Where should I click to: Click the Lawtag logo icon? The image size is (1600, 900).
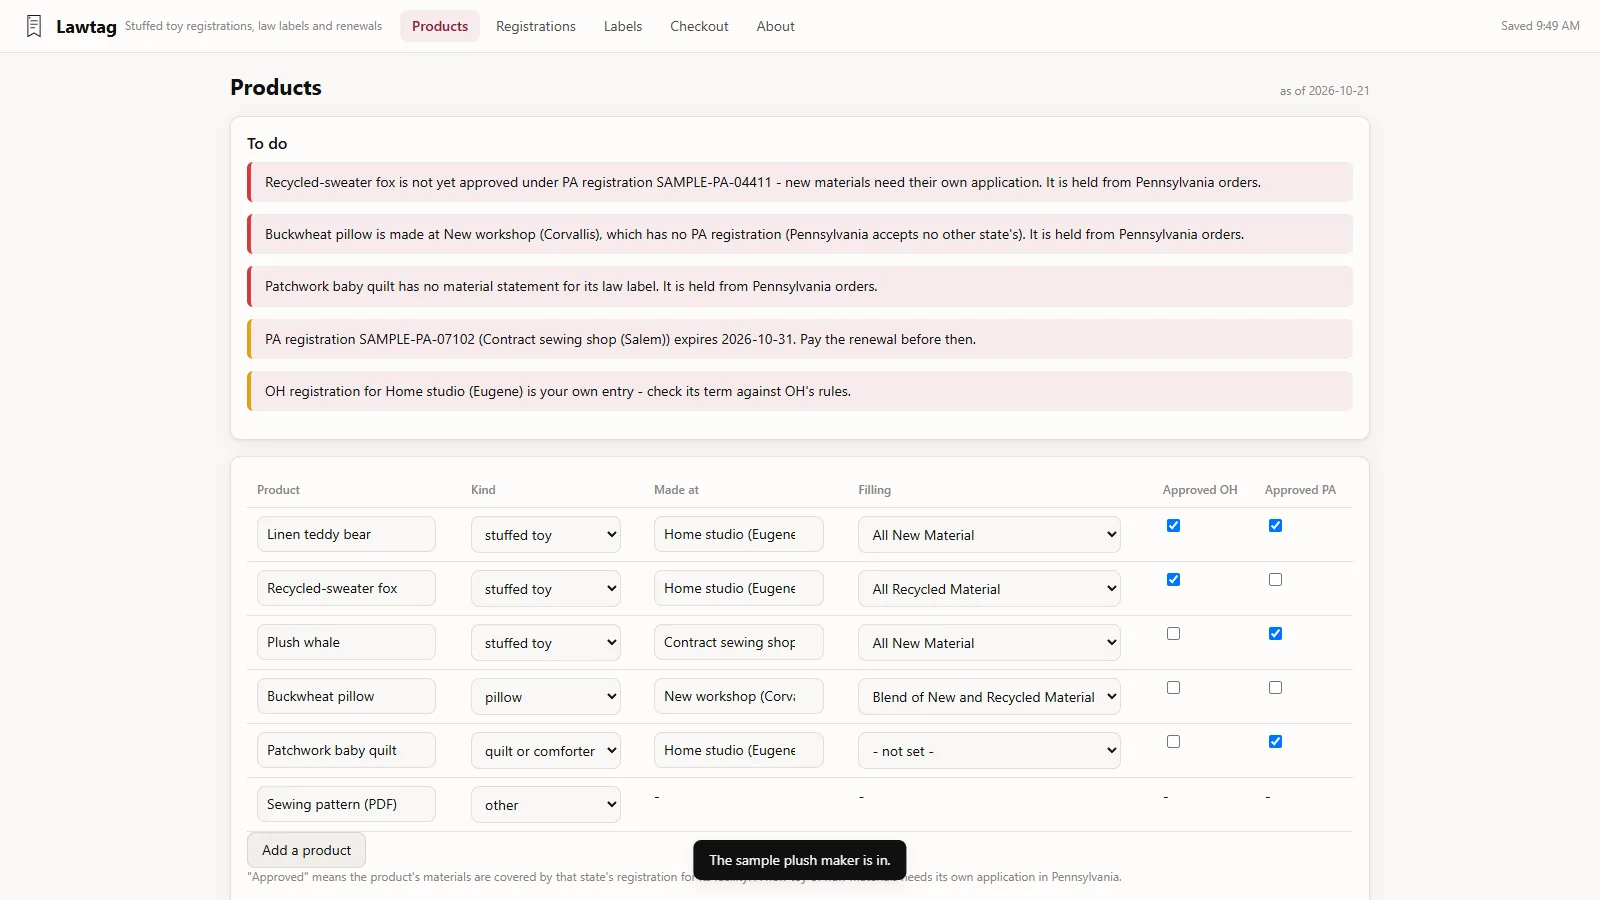click(x=34, y=26)
